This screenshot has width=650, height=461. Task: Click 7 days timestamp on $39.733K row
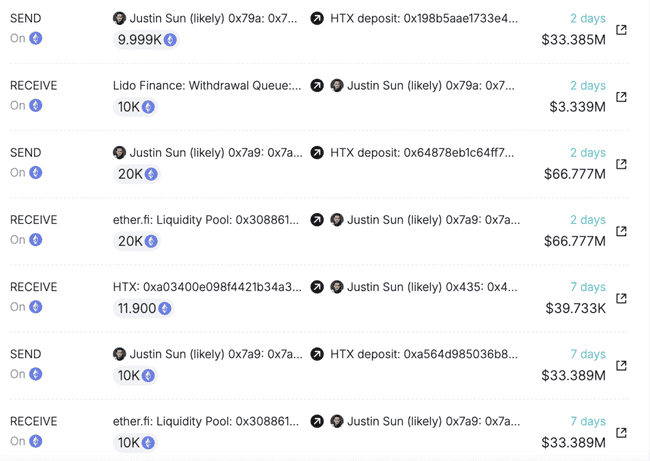point(587,287)
